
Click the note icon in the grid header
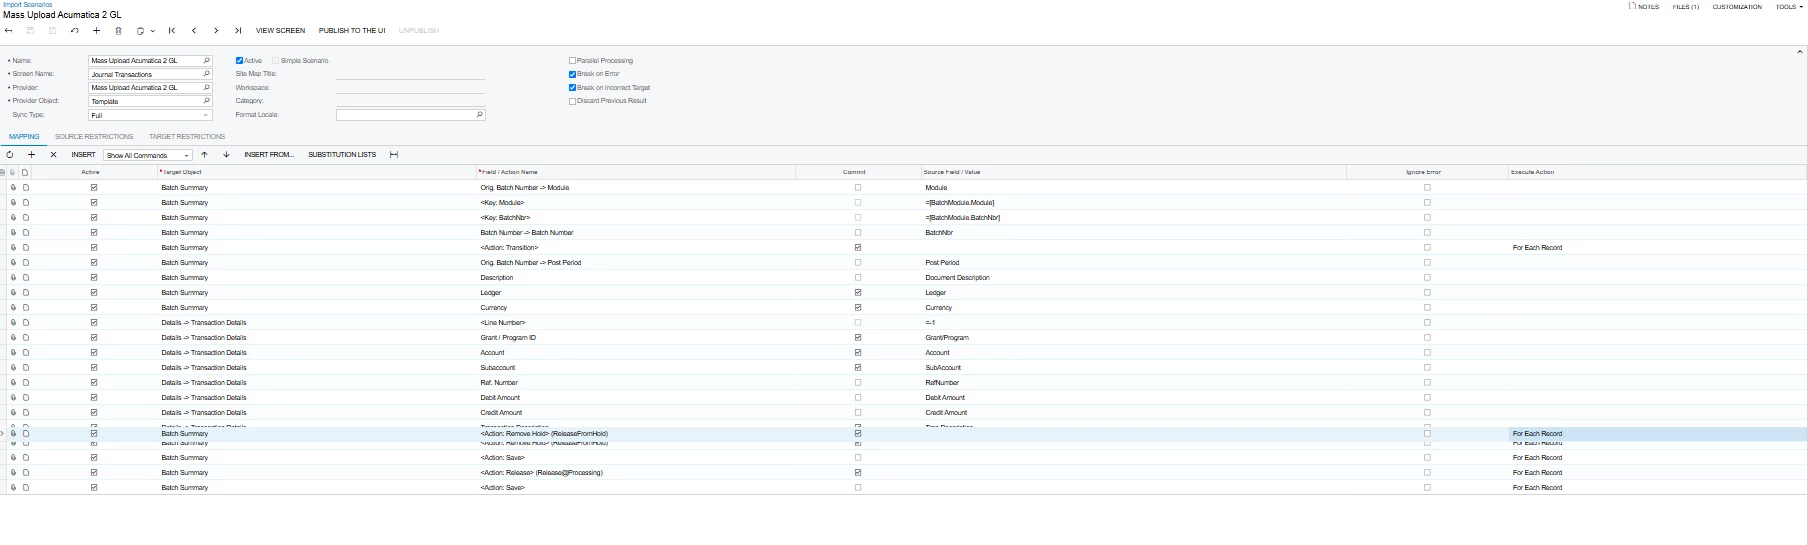pyautogui.click(x=24, y=172)
